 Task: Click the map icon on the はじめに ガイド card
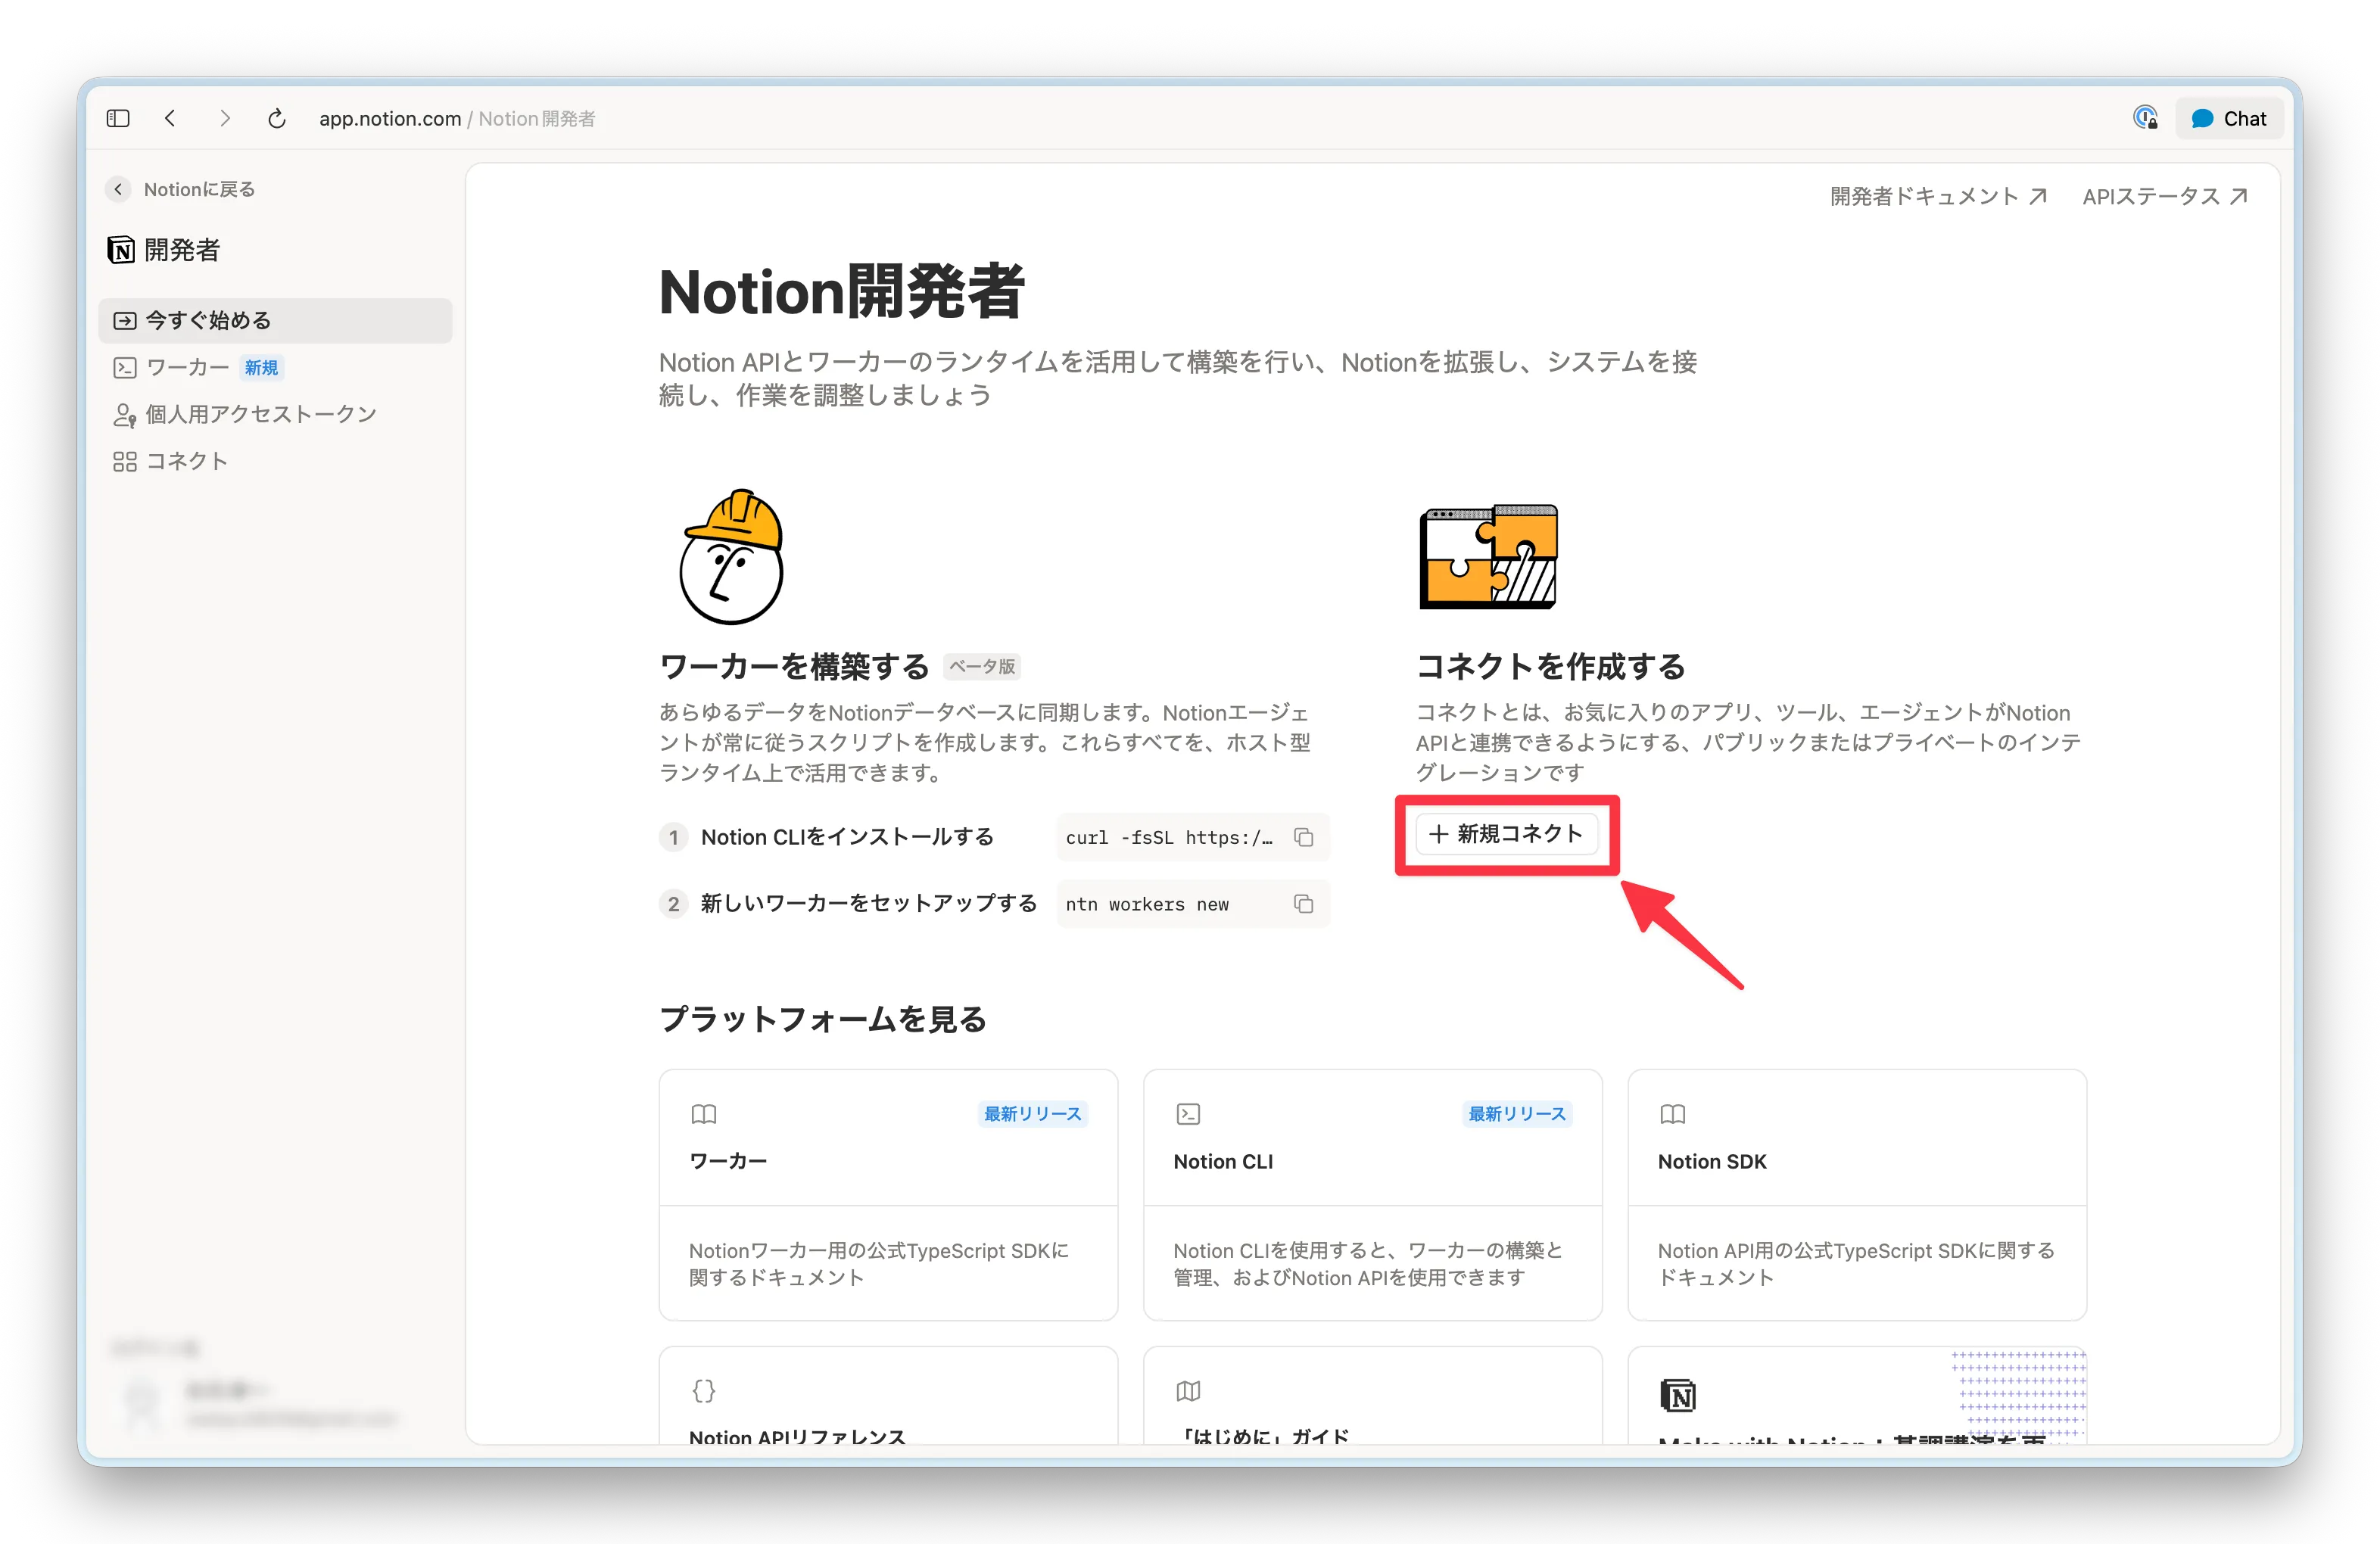1188,1390
